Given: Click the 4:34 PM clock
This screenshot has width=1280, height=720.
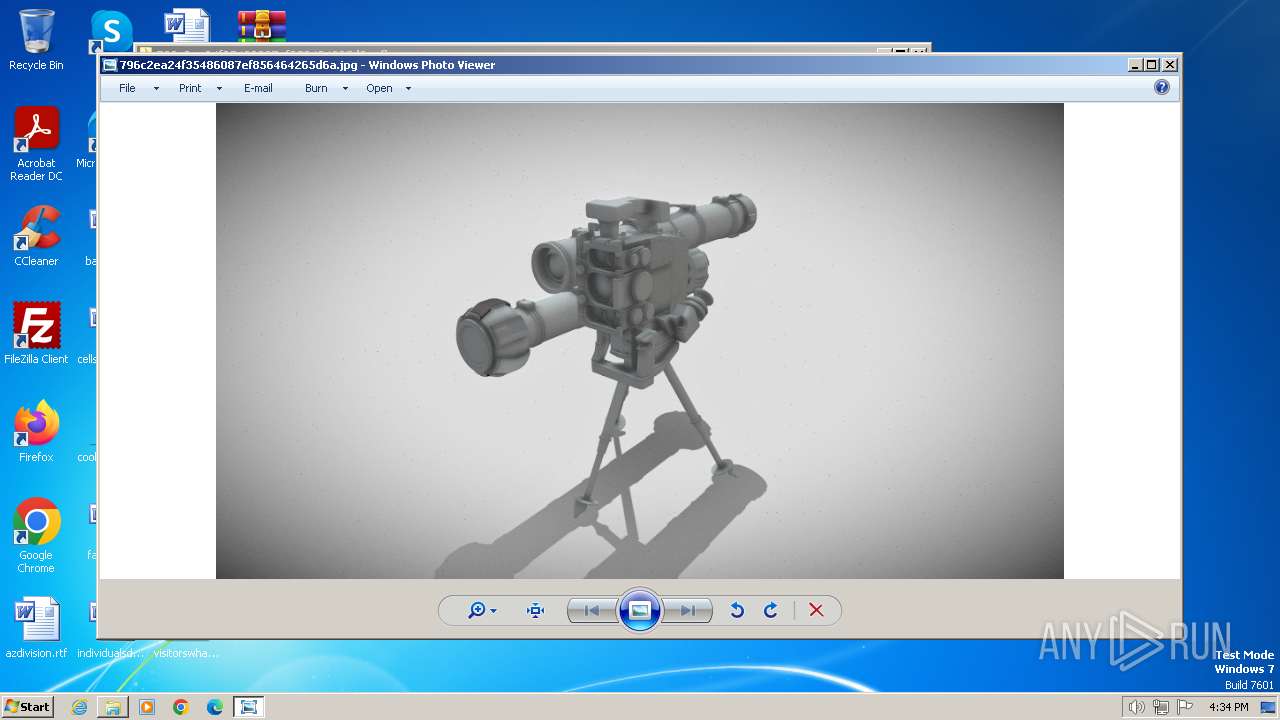Looking at the screenshot, I should click(x=1228, y=707).
